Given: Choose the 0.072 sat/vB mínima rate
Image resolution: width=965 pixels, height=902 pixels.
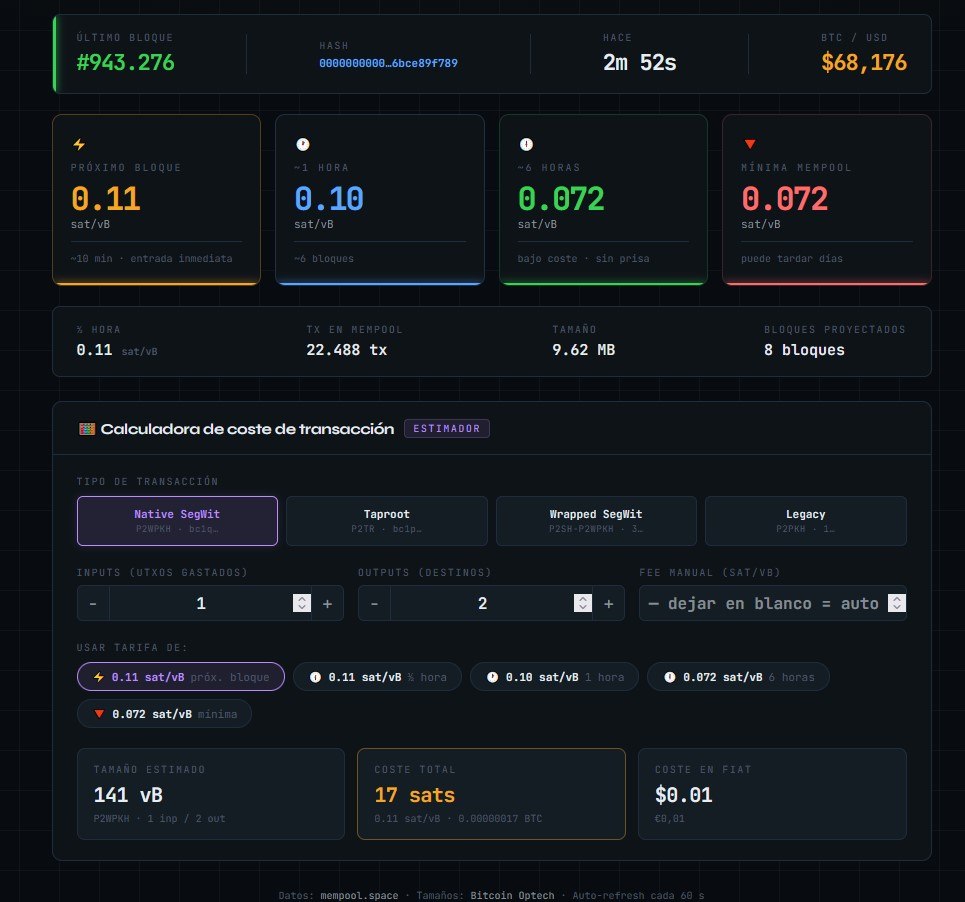Looking at the screenshot, I should 164,714.
